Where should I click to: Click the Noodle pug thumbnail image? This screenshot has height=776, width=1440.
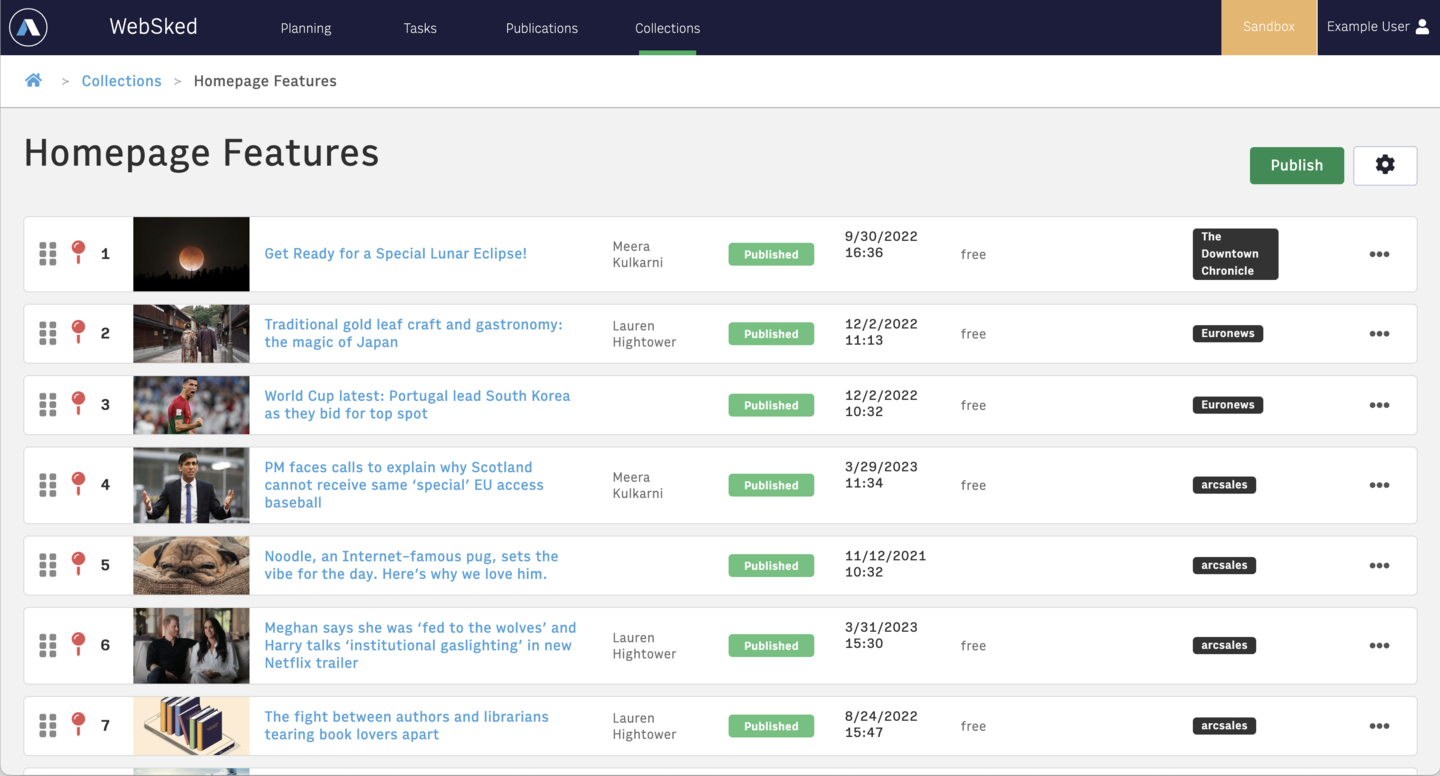point(191,565)
